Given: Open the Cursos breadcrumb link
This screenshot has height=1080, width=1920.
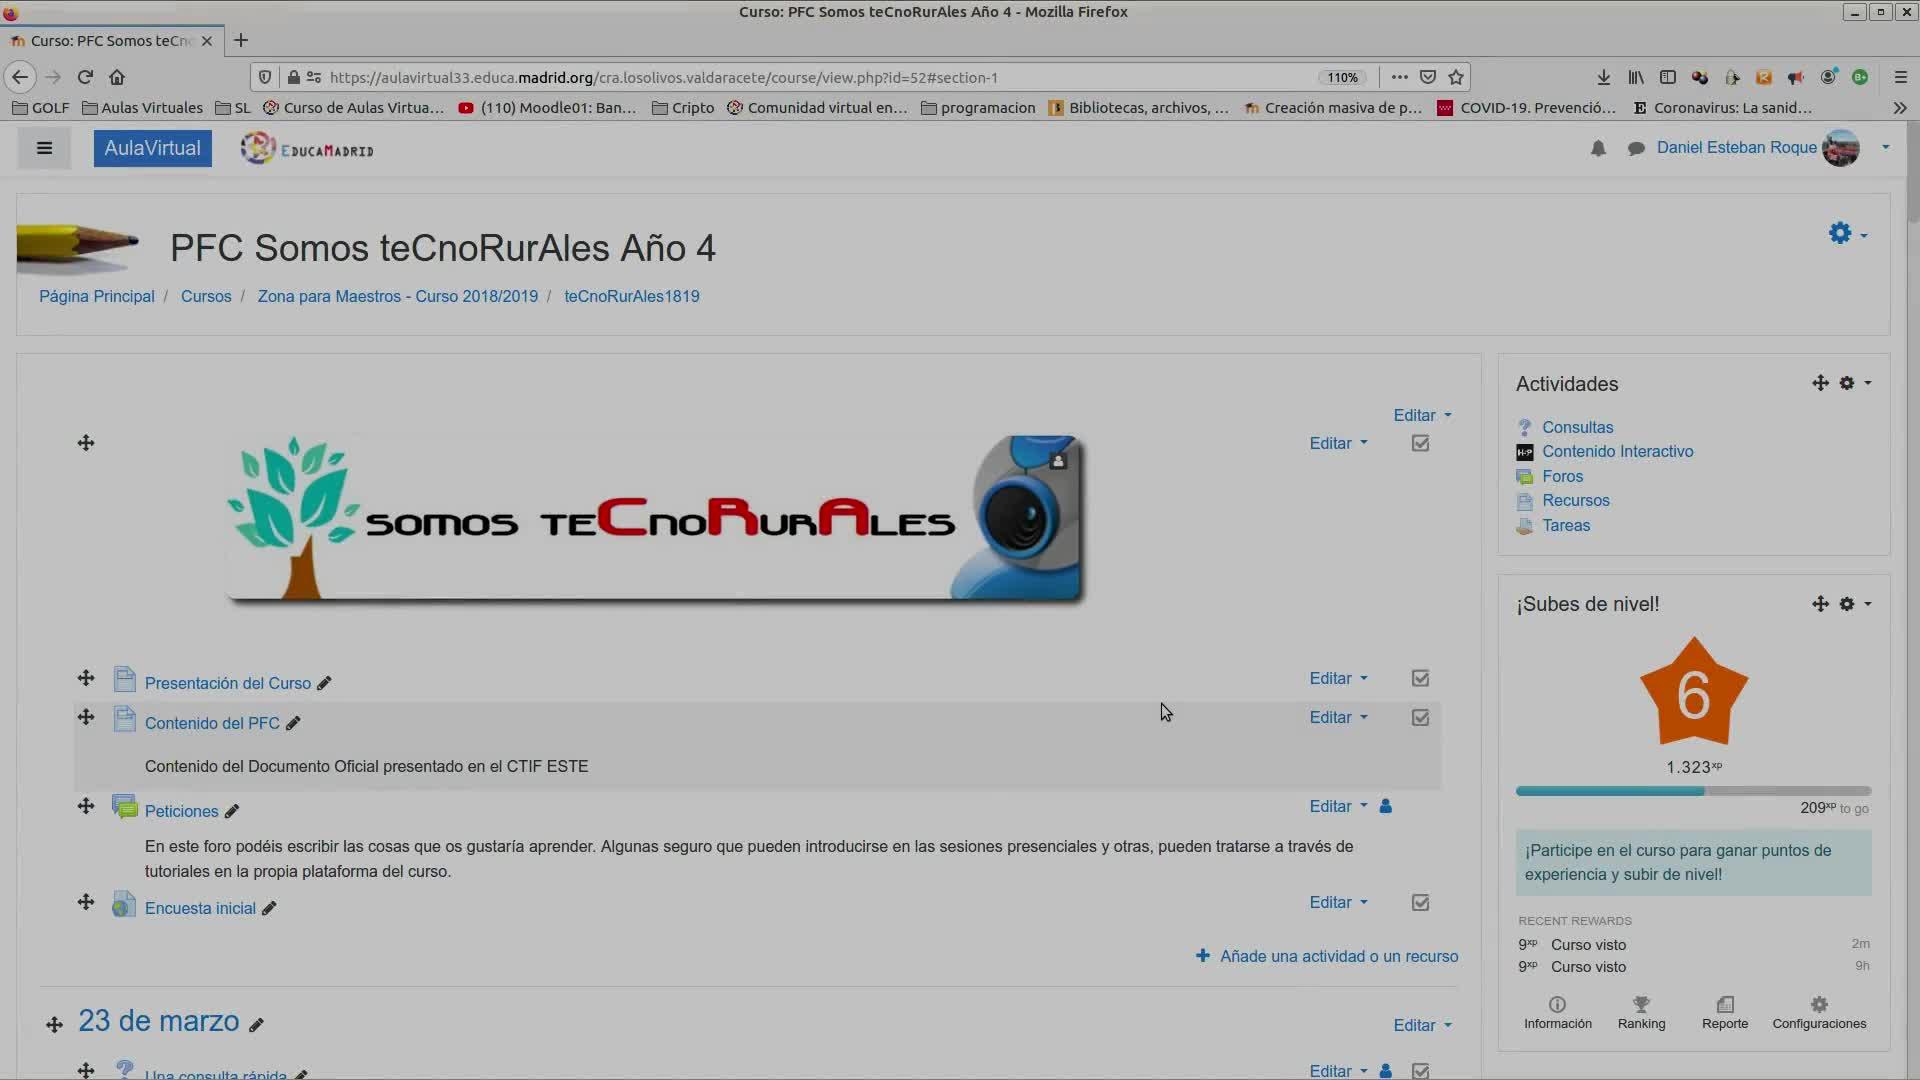Looking at the screenshot, I should click(206, 296).
